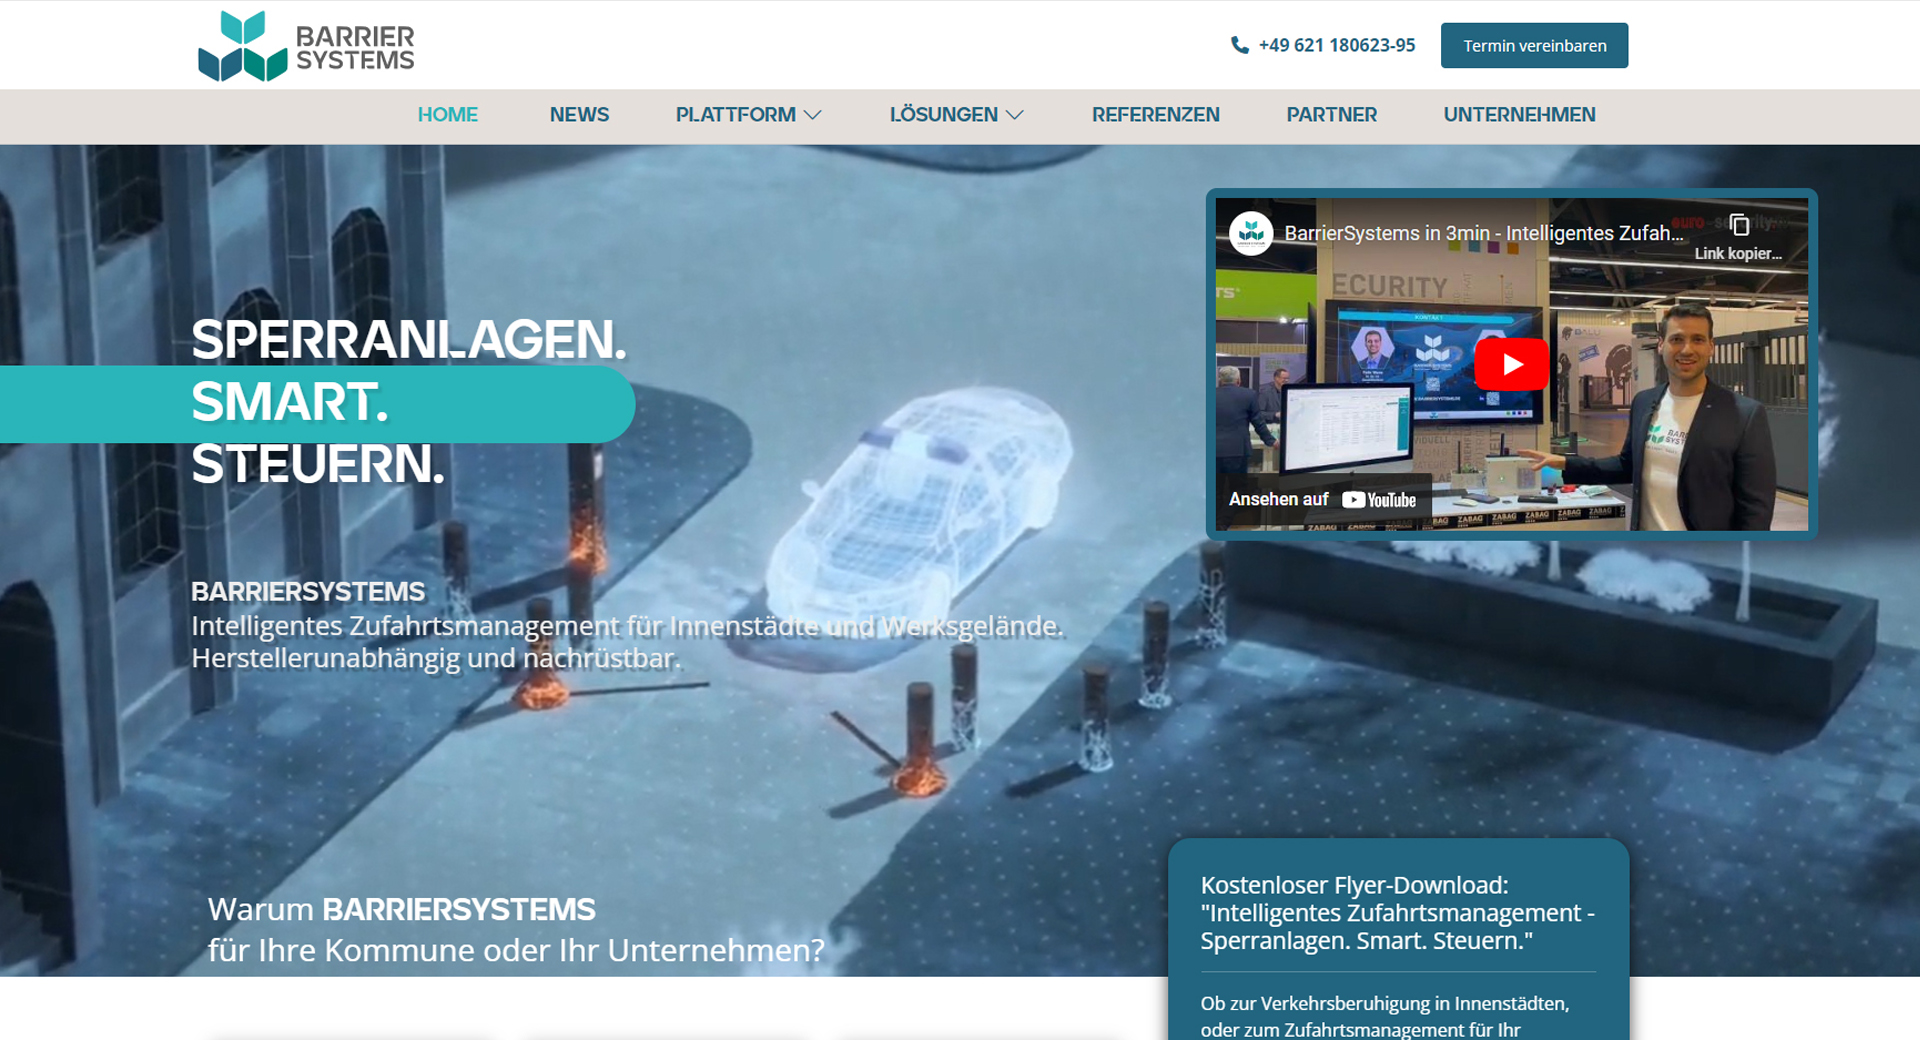Play the YouTube video with red button
This screenshot has width=1920, height=1040.
[x=1511, y=365]
